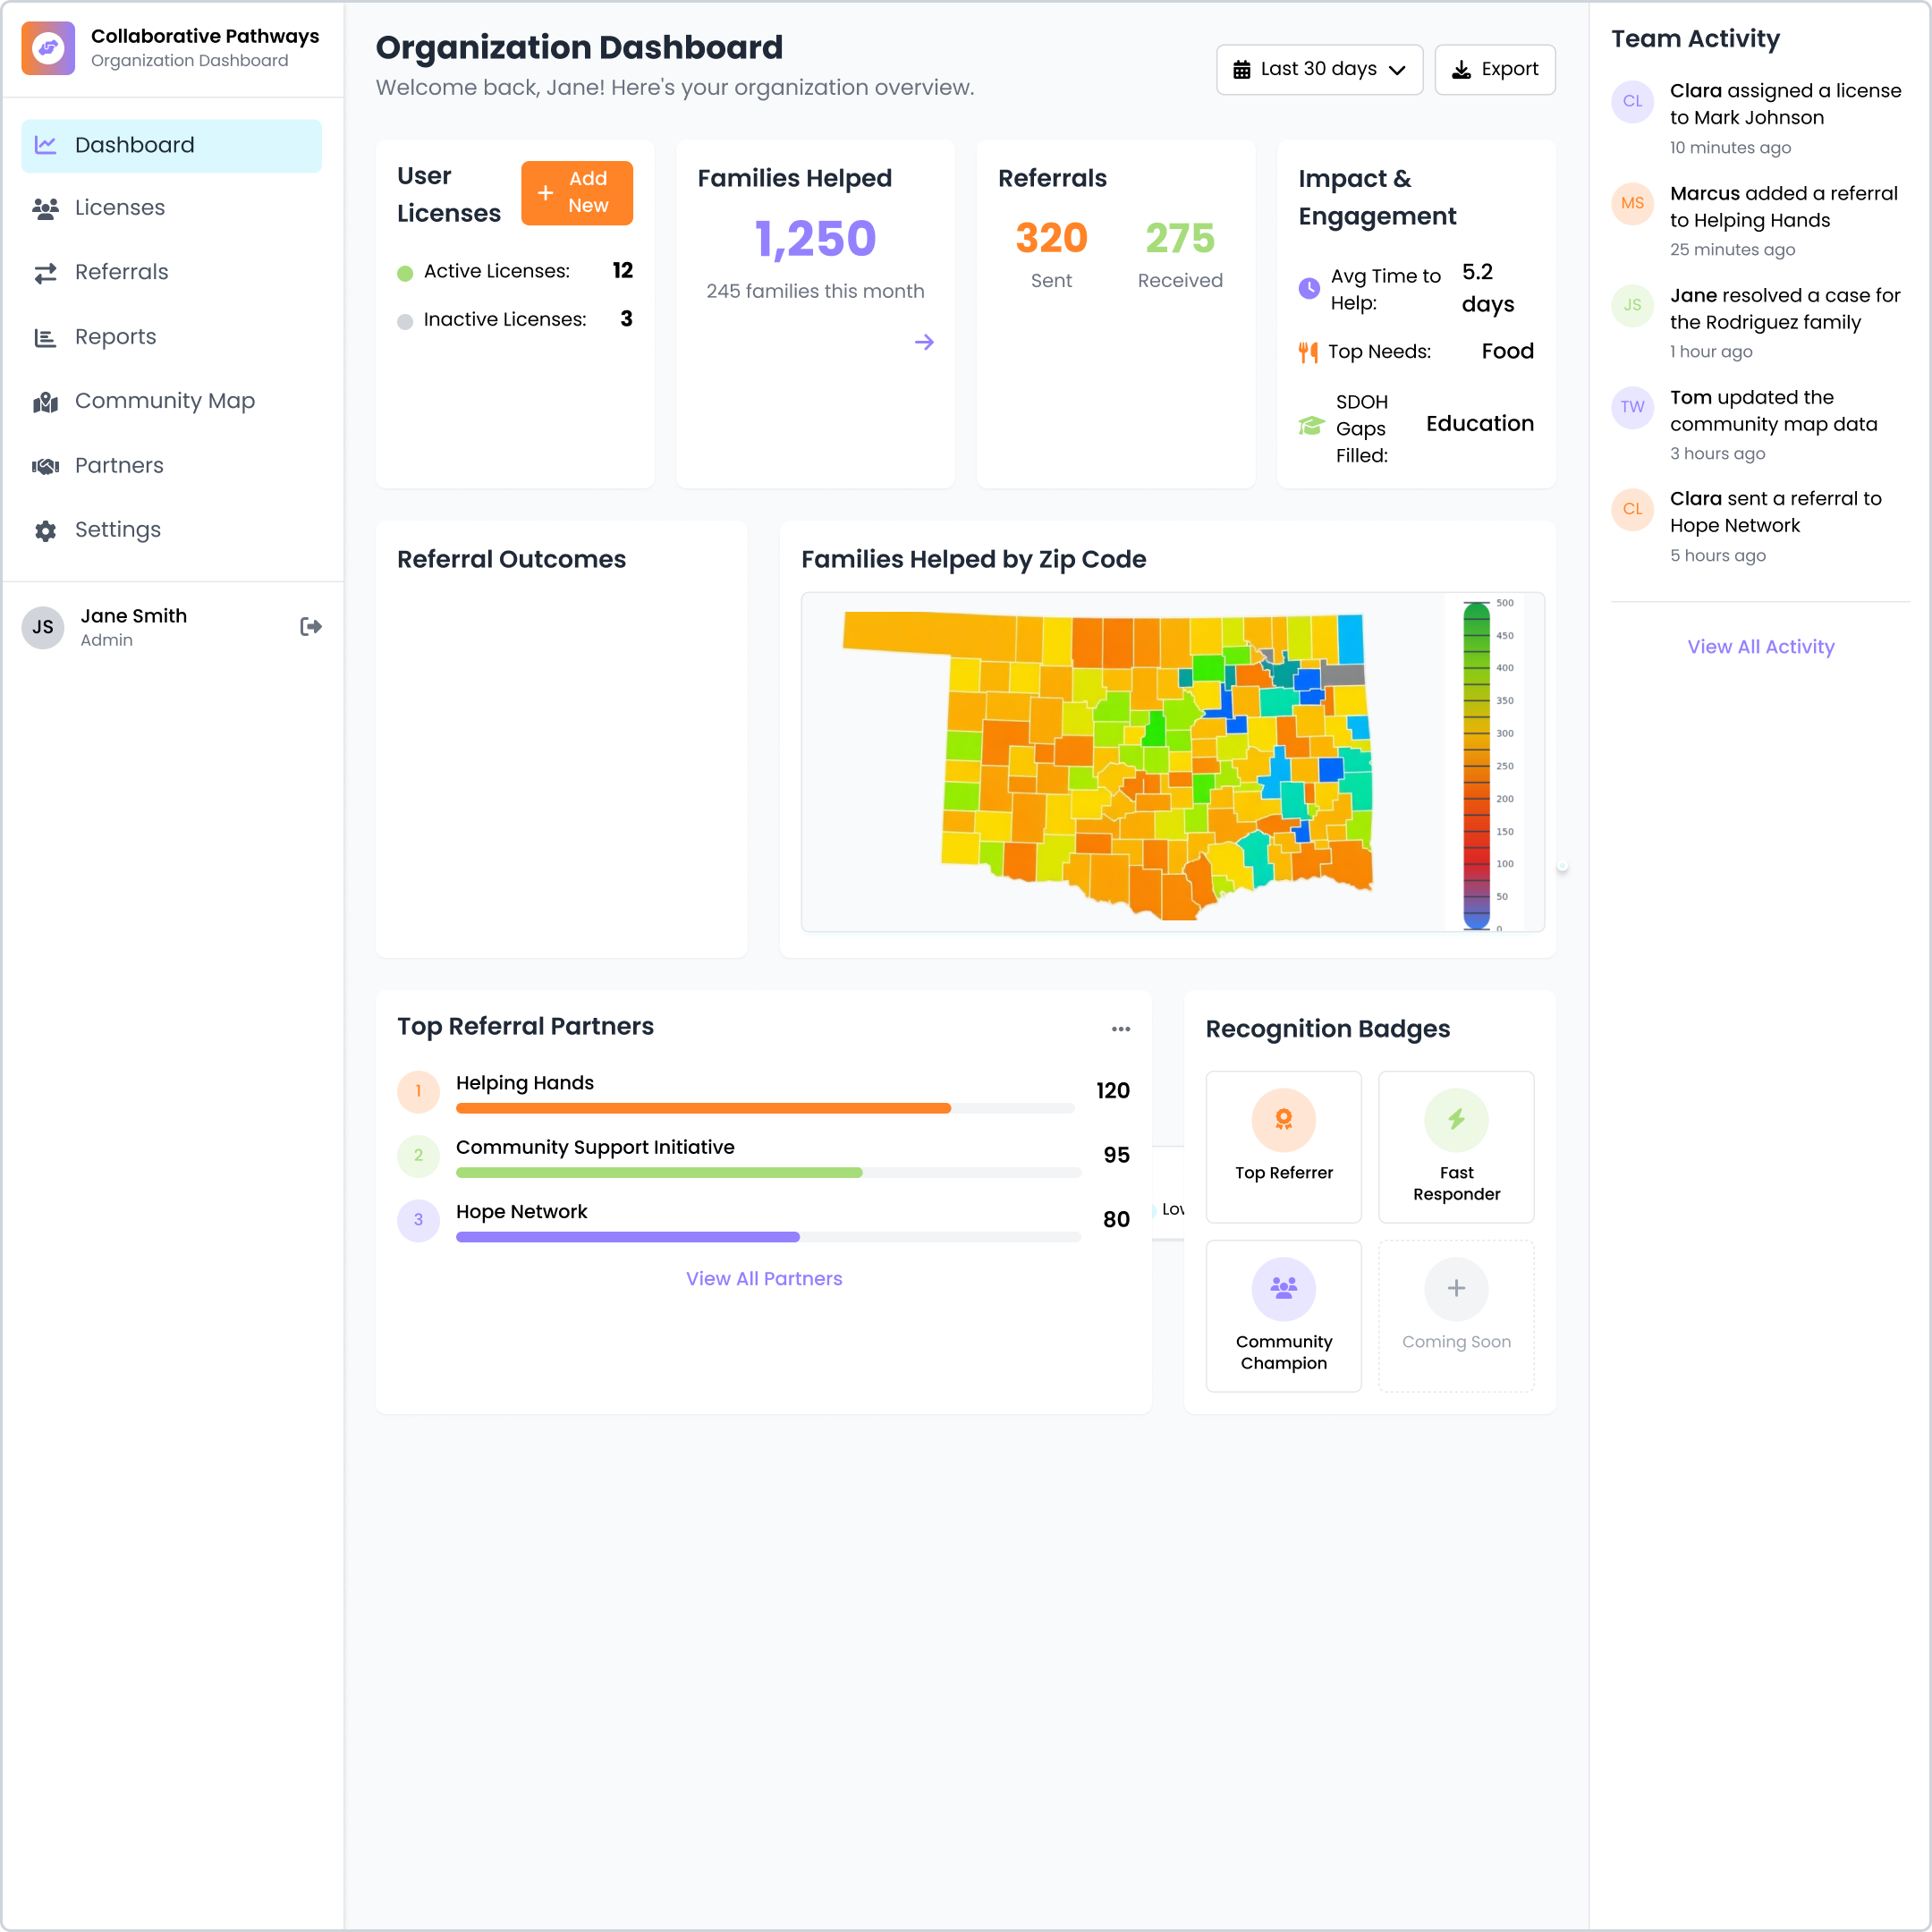Select the Licenses icon in sidebar
The height and width of the screenshot is (1932, 1932).
click(x=46, y=208)
